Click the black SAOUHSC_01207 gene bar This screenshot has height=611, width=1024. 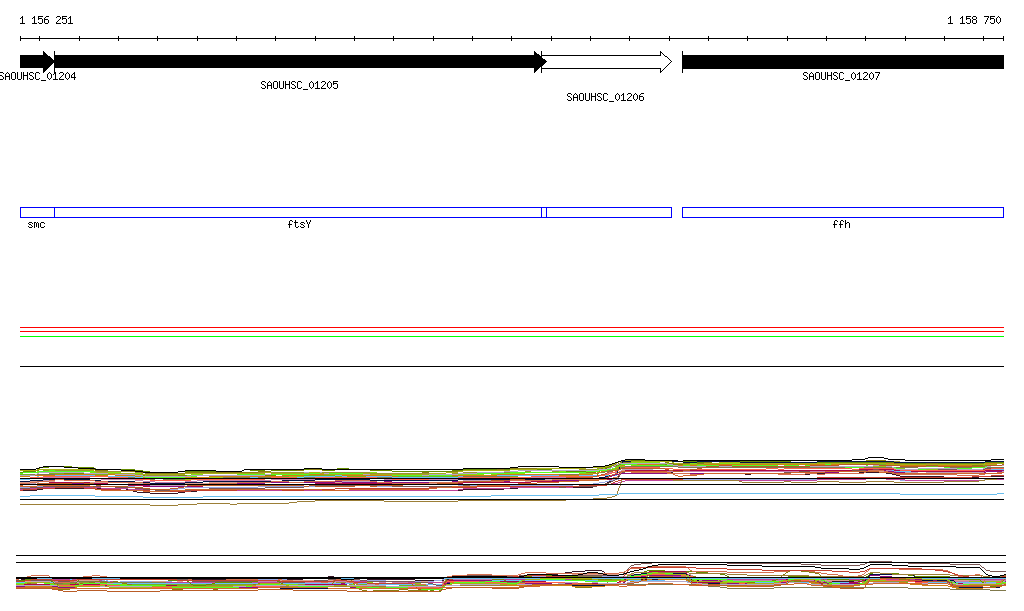[x=842, y=62]
